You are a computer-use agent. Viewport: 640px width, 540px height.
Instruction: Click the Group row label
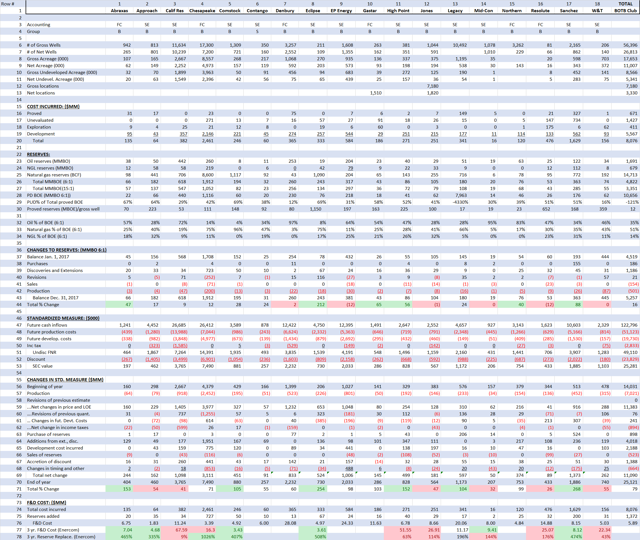[33, 31]
